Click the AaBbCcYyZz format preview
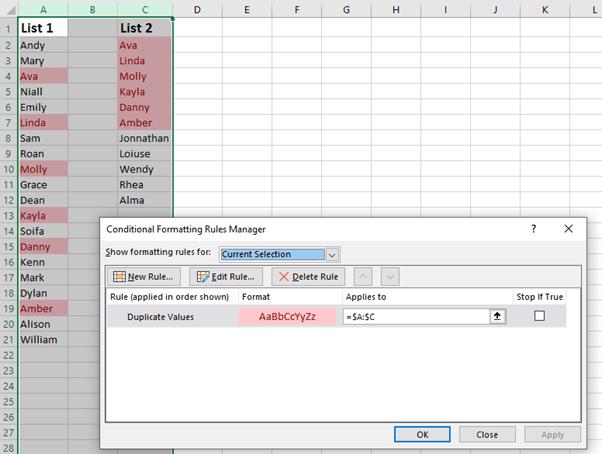This screenshot has width=602, height=454. tap(287, 317)
